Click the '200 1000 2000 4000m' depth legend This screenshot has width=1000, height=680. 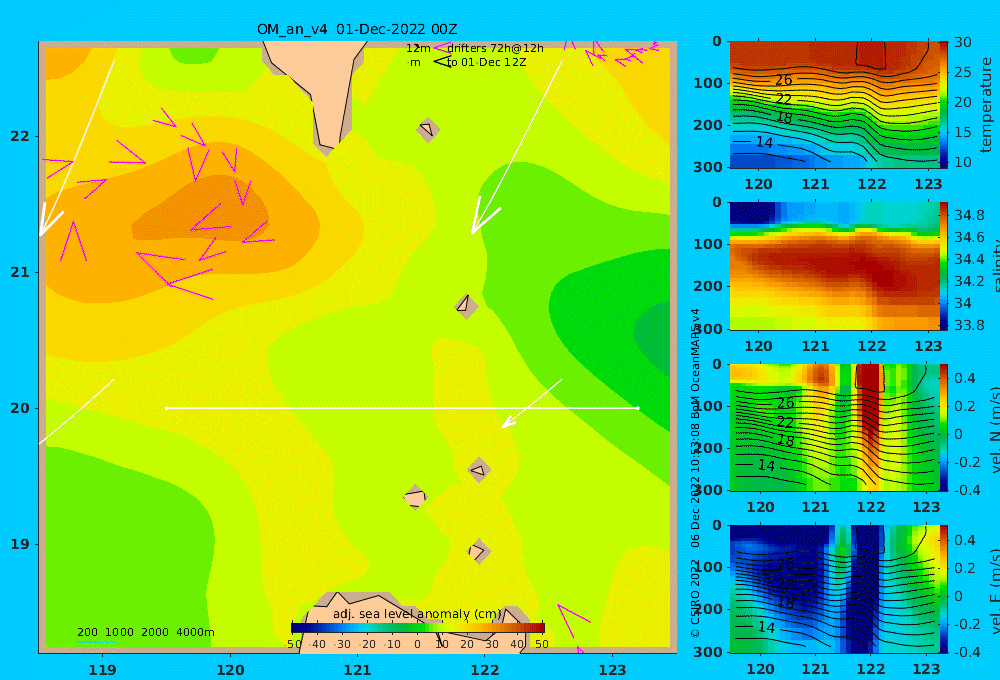click(x=145, y=632)
